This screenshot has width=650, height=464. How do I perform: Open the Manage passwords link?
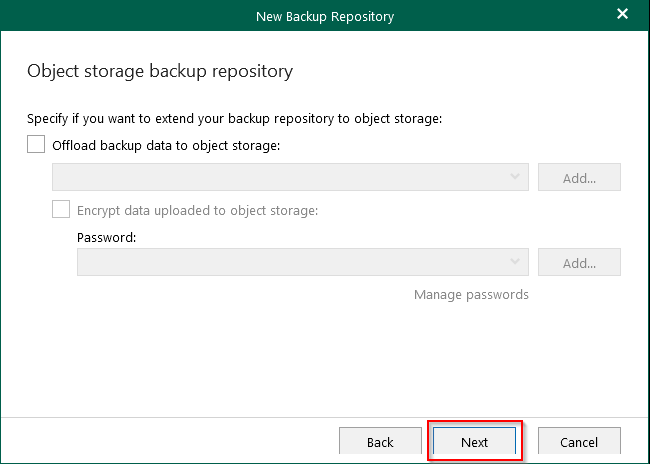pos(471,295)
